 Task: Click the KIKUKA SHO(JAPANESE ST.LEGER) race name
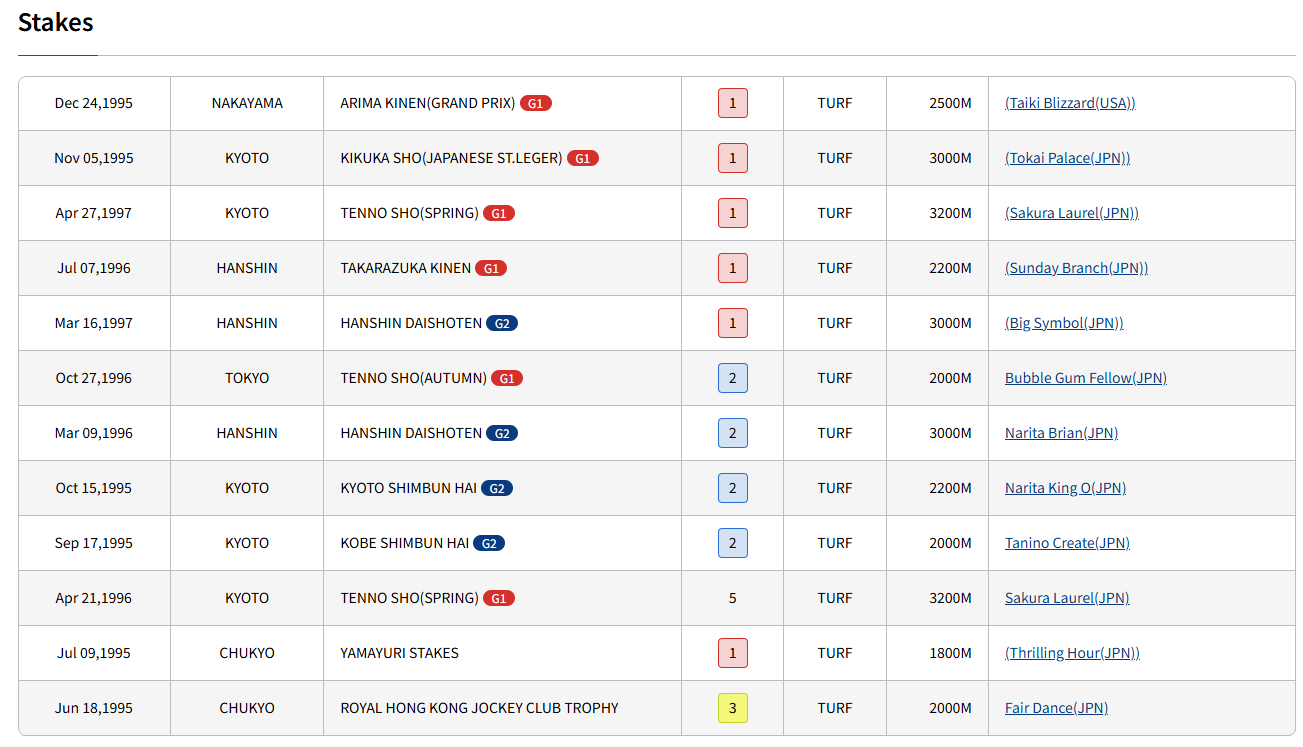451,158
